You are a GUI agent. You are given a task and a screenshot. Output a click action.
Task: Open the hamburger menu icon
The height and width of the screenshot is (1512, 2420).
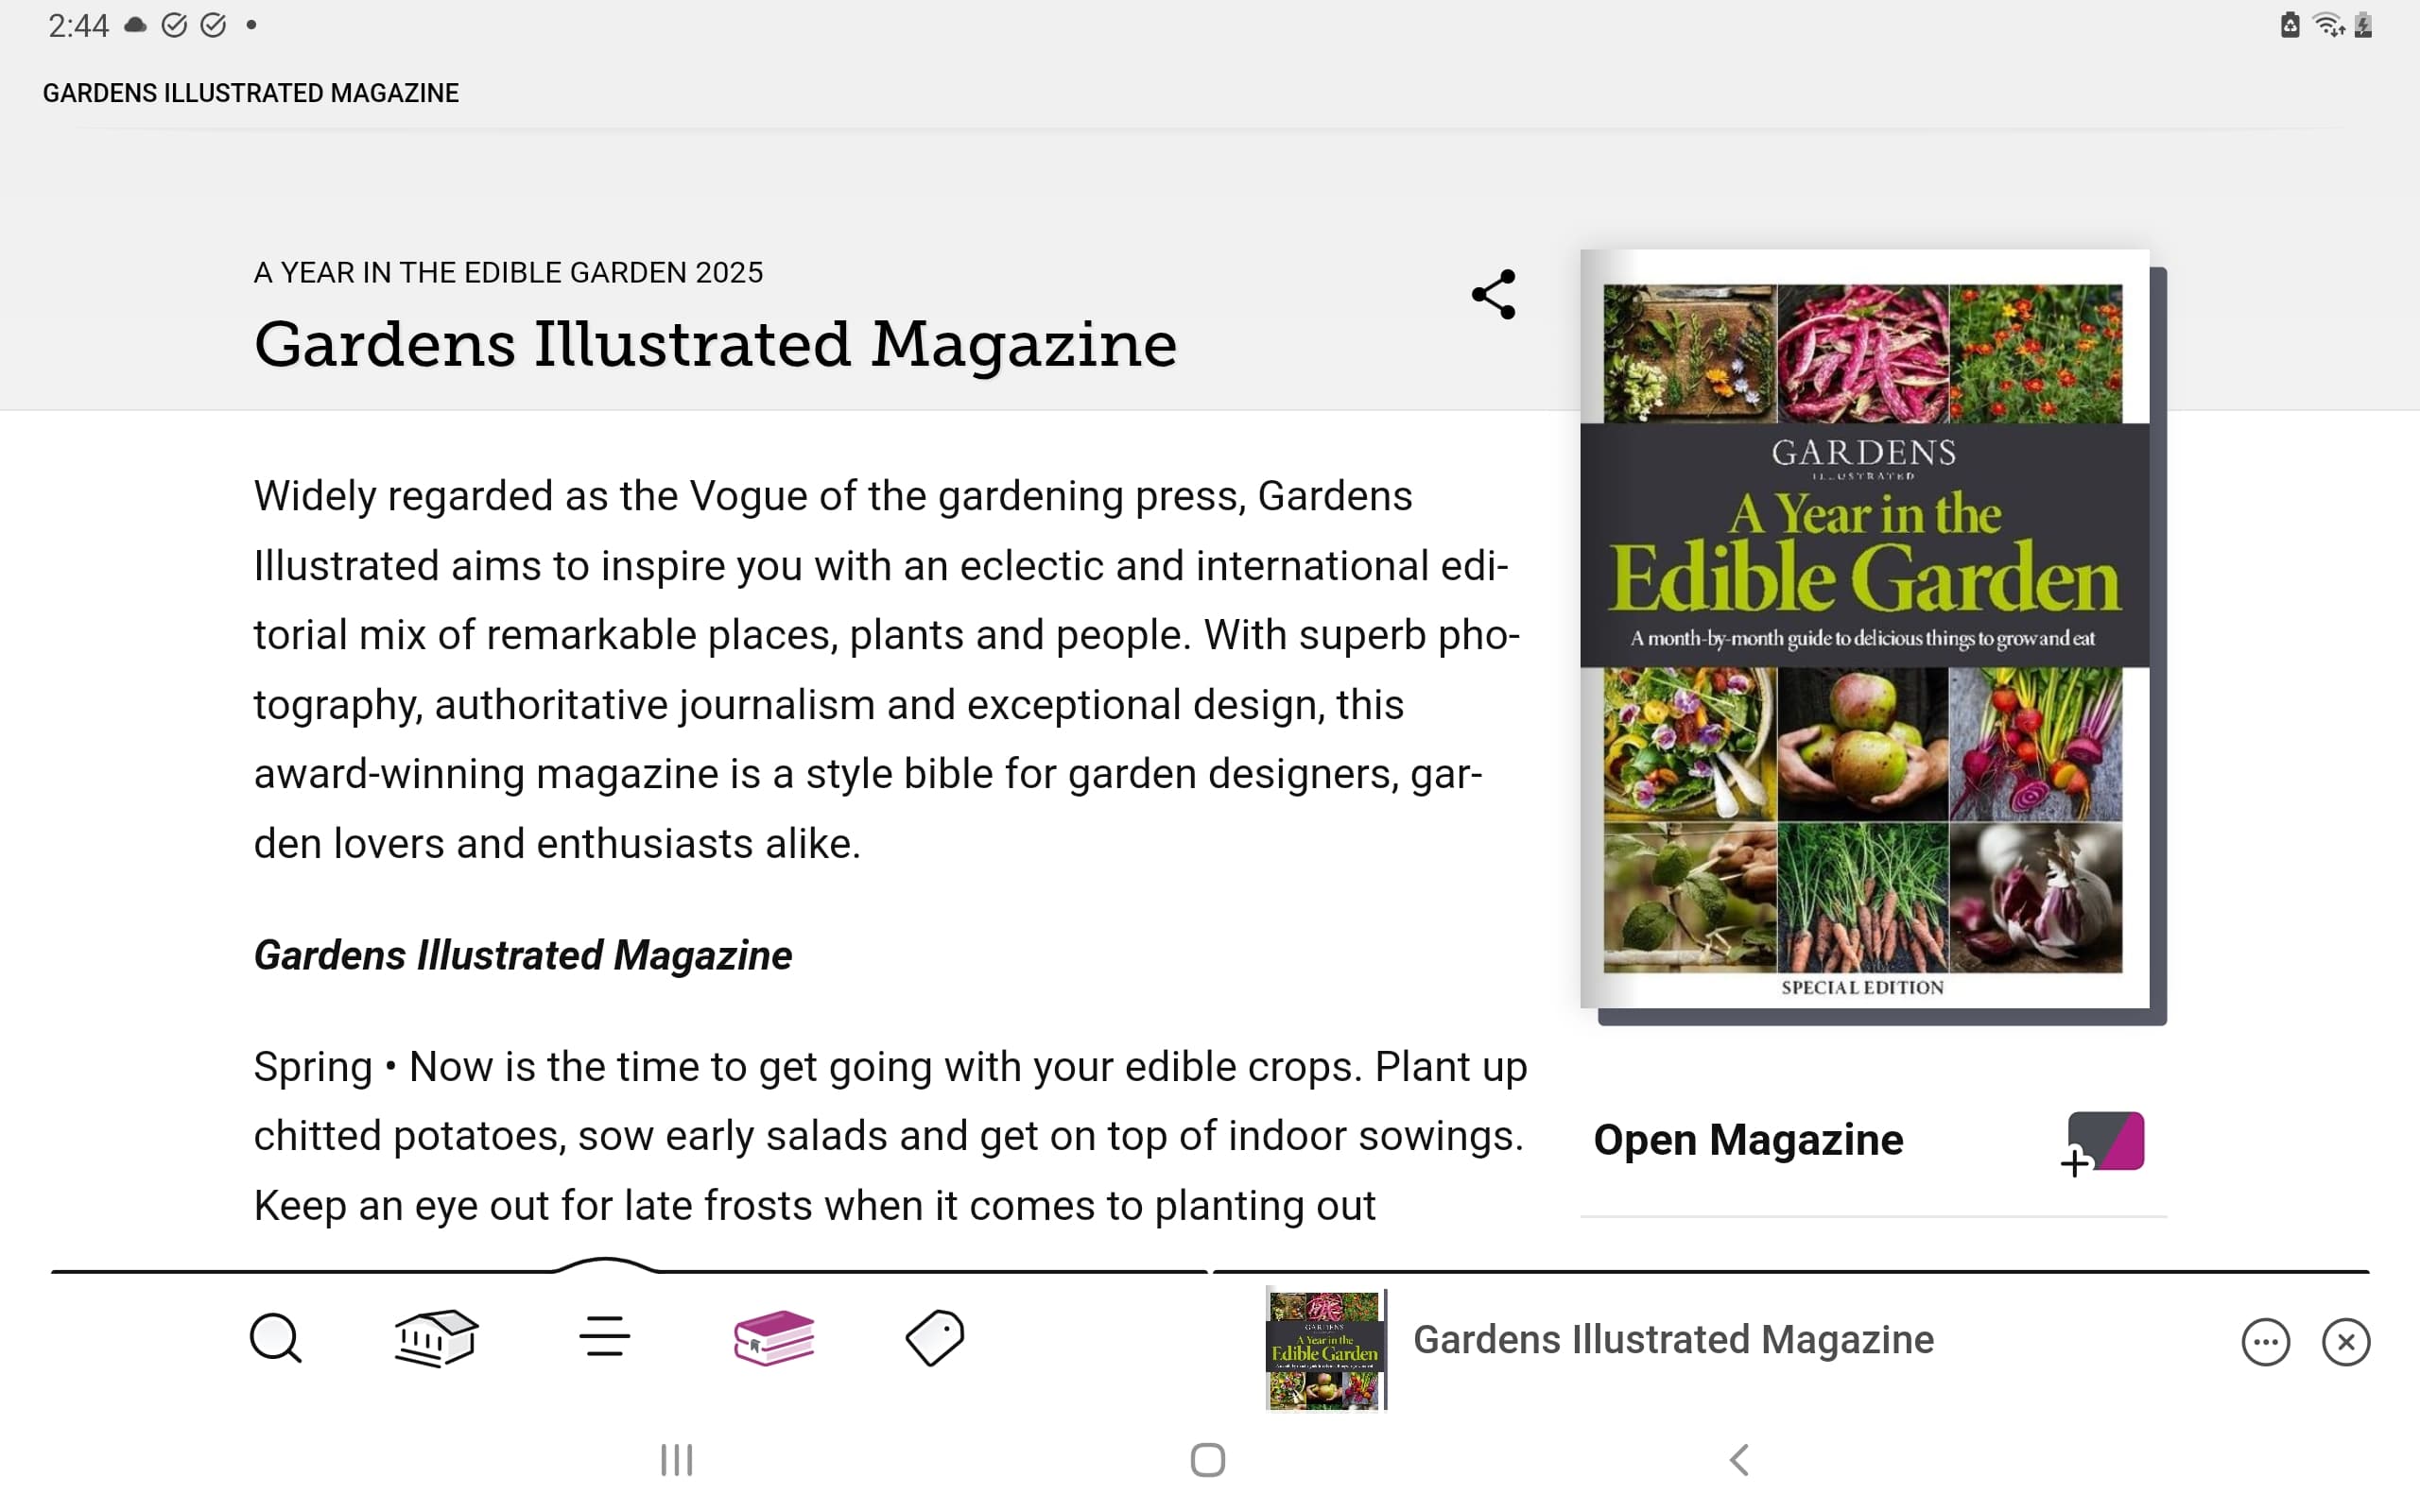pos(604,1338)
